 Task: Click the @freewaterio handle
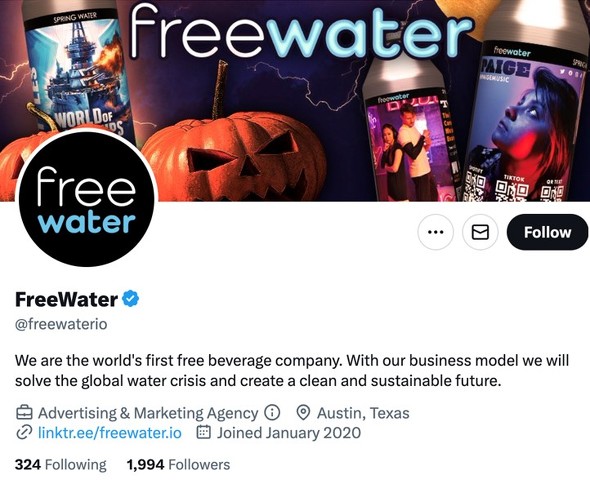click(x=61, y=324)
